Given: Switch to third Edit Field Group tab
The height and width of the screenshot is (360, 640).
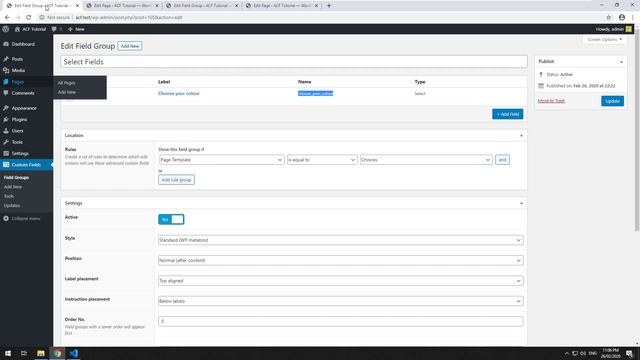Looking at the screenshot, I should click(x=202, y=6).
